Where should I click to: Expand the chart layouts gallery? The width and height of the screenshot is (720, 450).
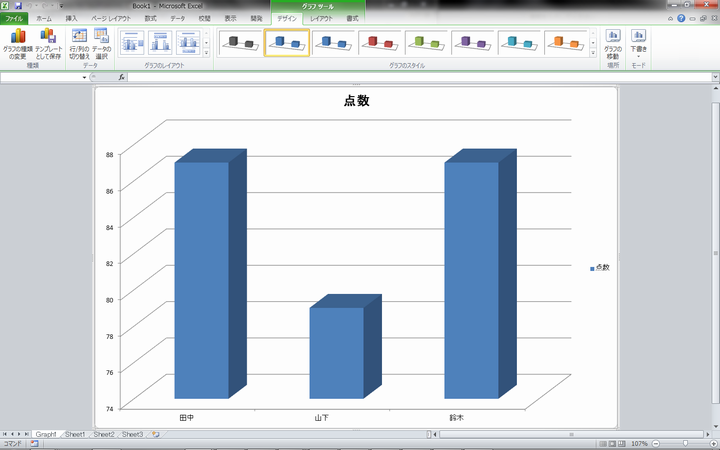click(x=207, y=52)
